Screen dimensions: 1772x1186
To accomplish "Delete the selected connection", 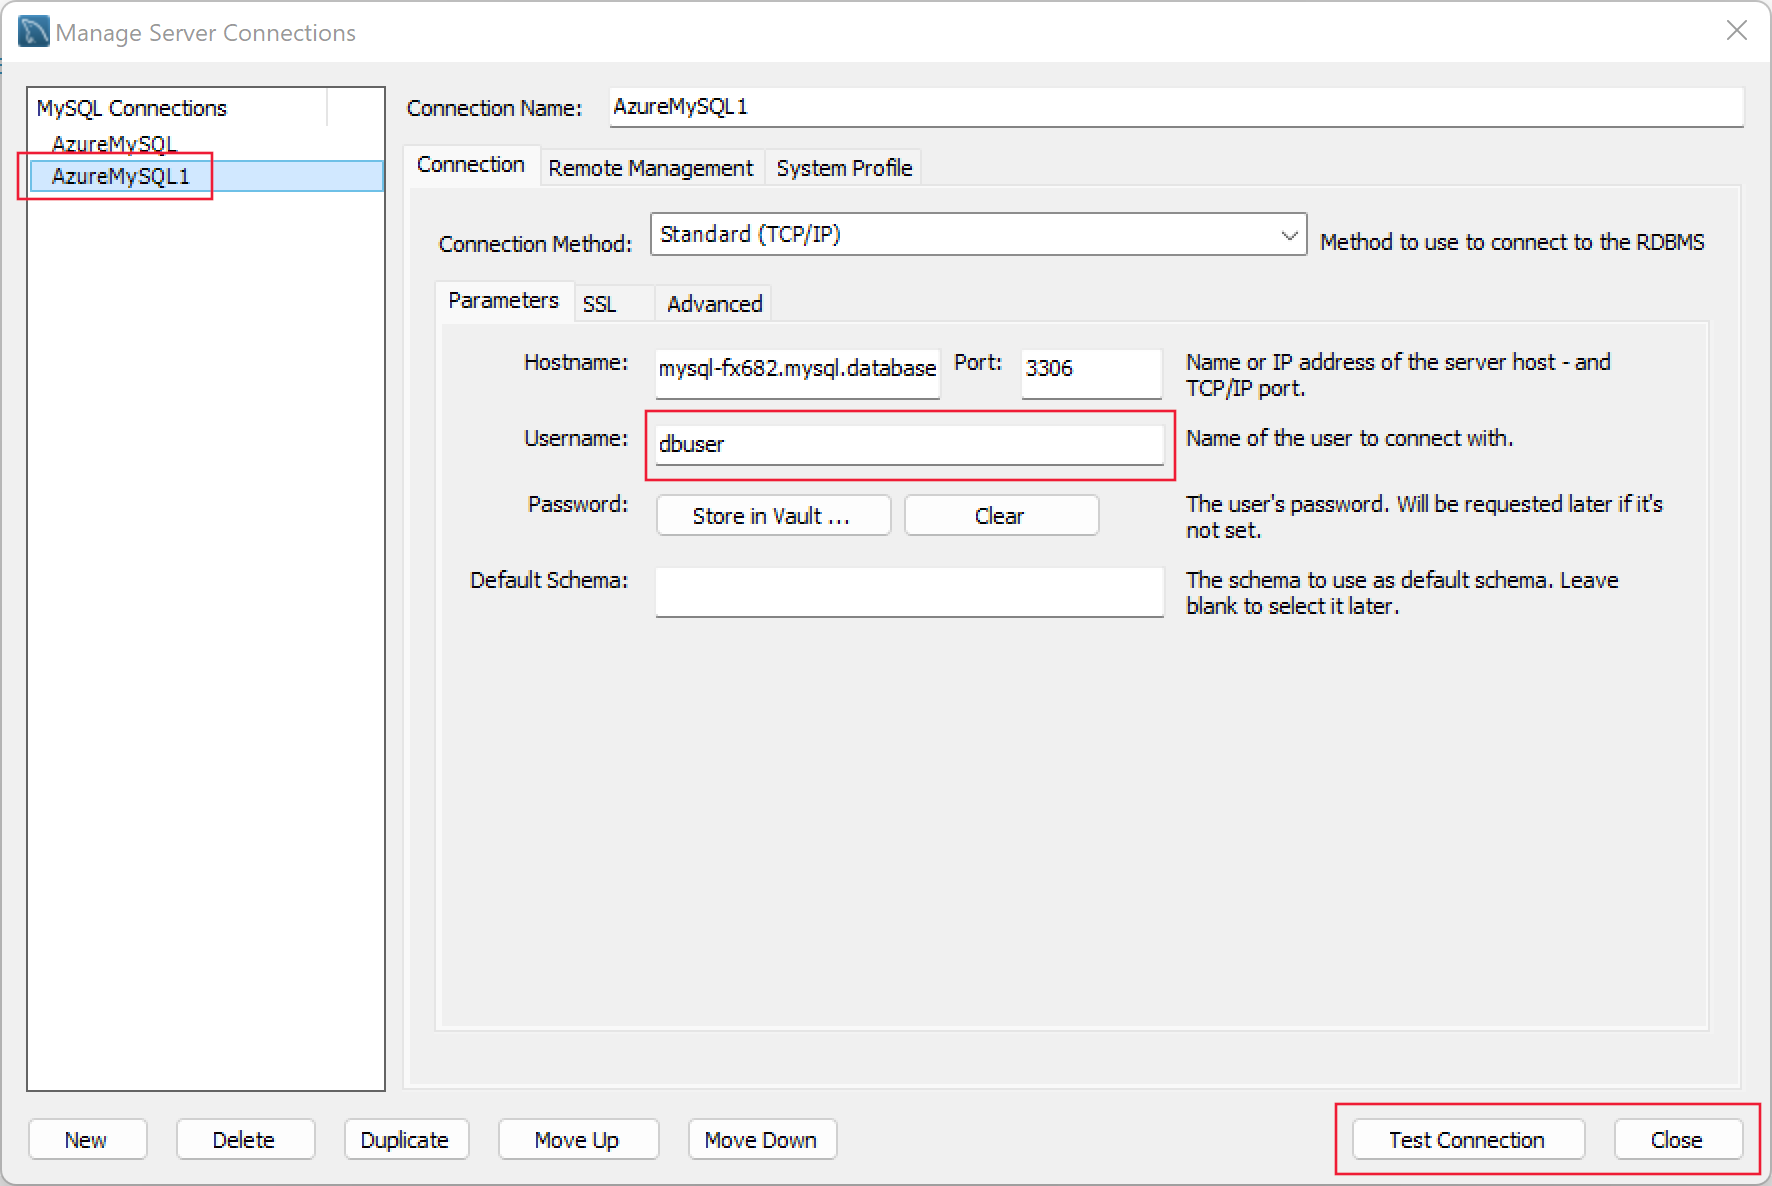I will coord(245,1140).
